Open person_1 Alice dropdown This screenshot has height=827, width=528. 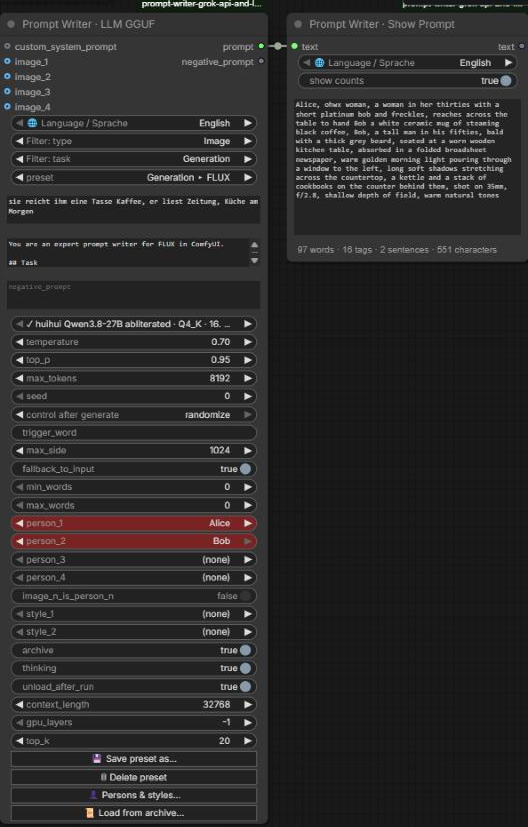tap(133, 523)
